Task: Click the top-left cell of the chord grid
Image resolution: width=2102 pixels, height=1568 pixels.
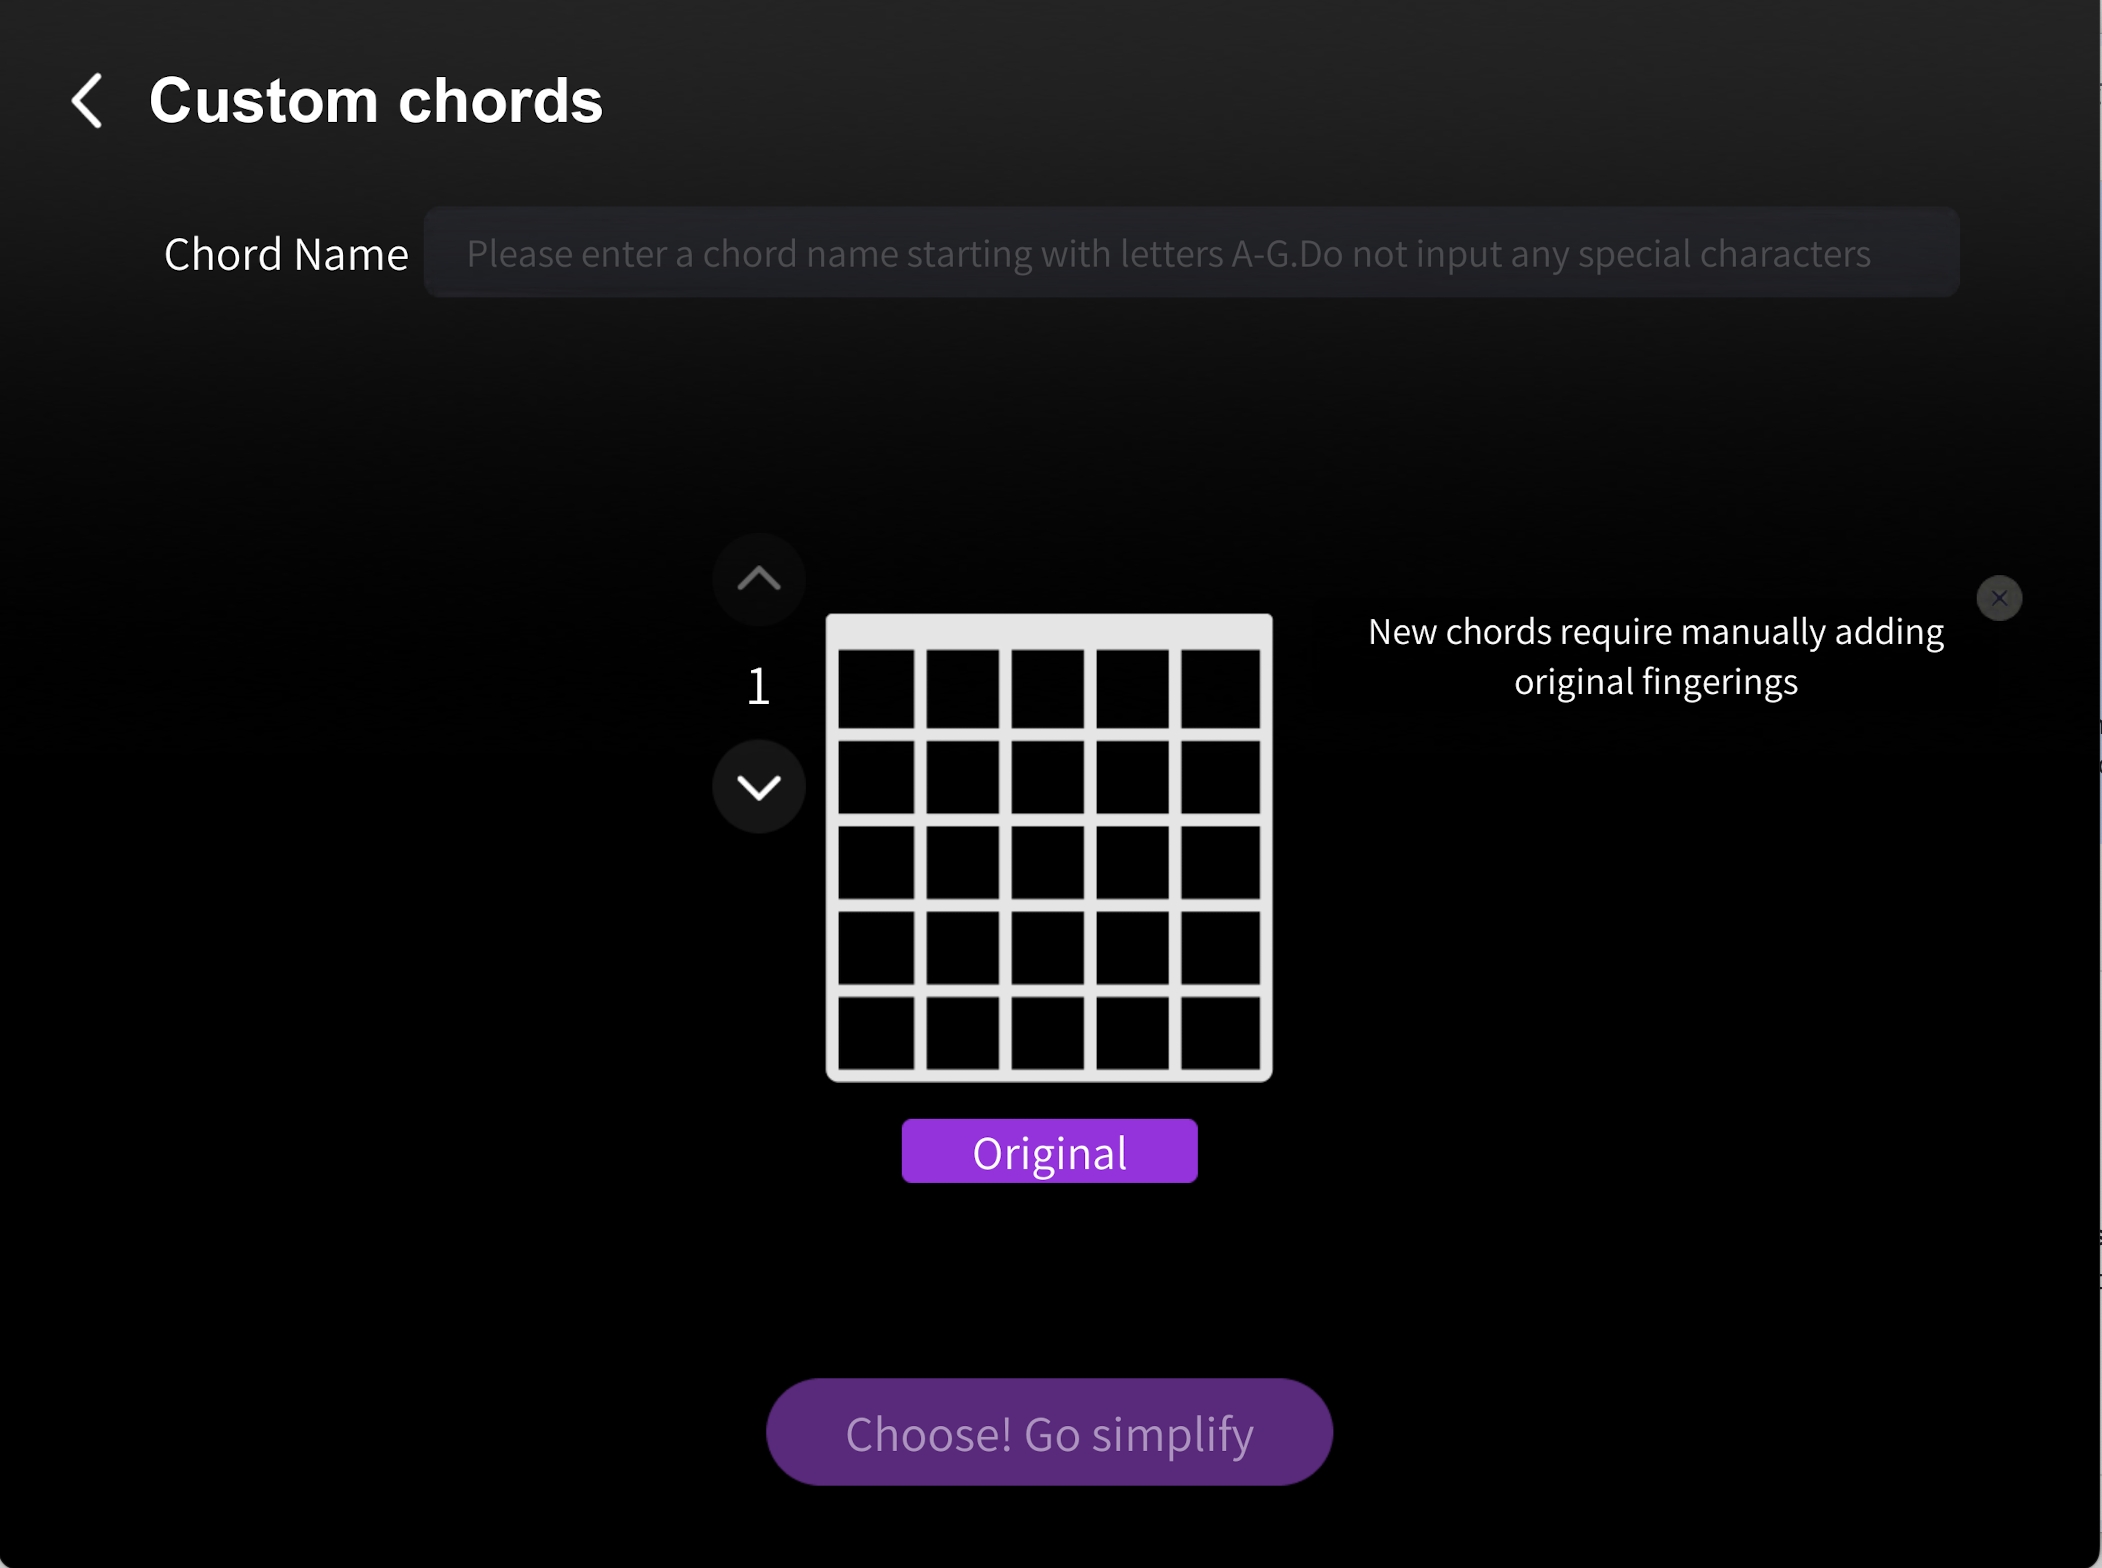Action: tap(878, 690)
